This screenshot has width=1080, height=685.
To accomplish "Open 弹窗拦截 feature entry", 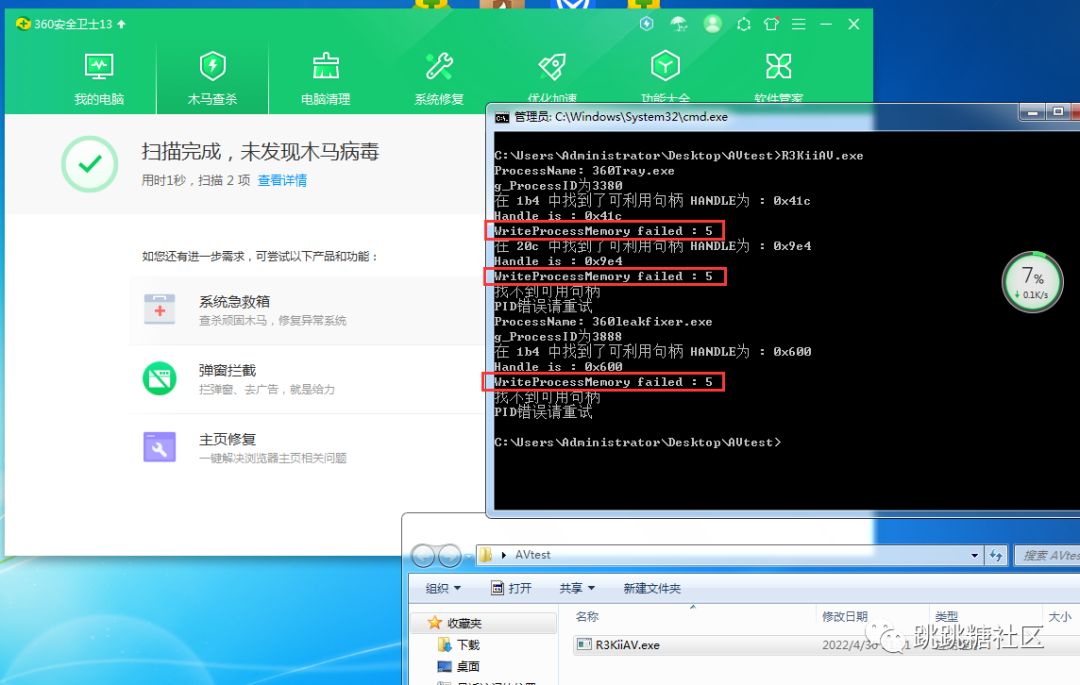I will pyautogui.click(x=307, y=379).
